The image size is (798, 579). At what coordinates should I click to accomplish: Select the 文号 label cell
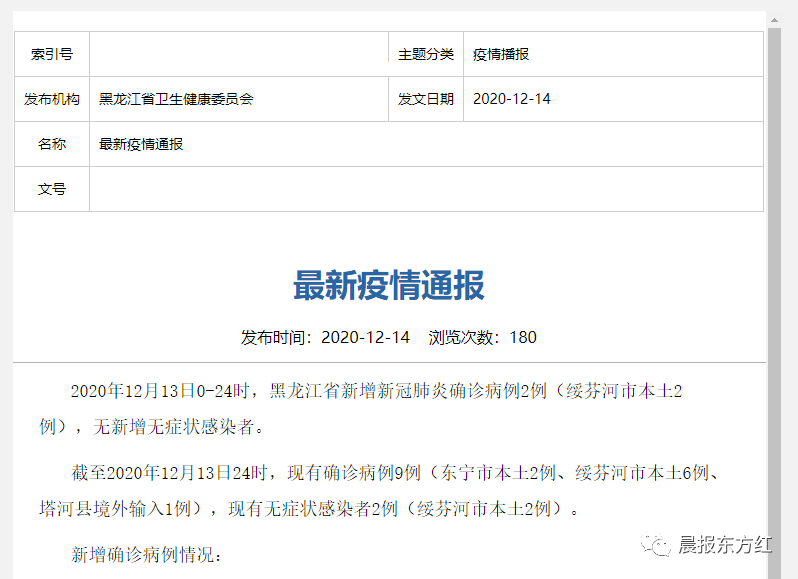pos(52,189)
